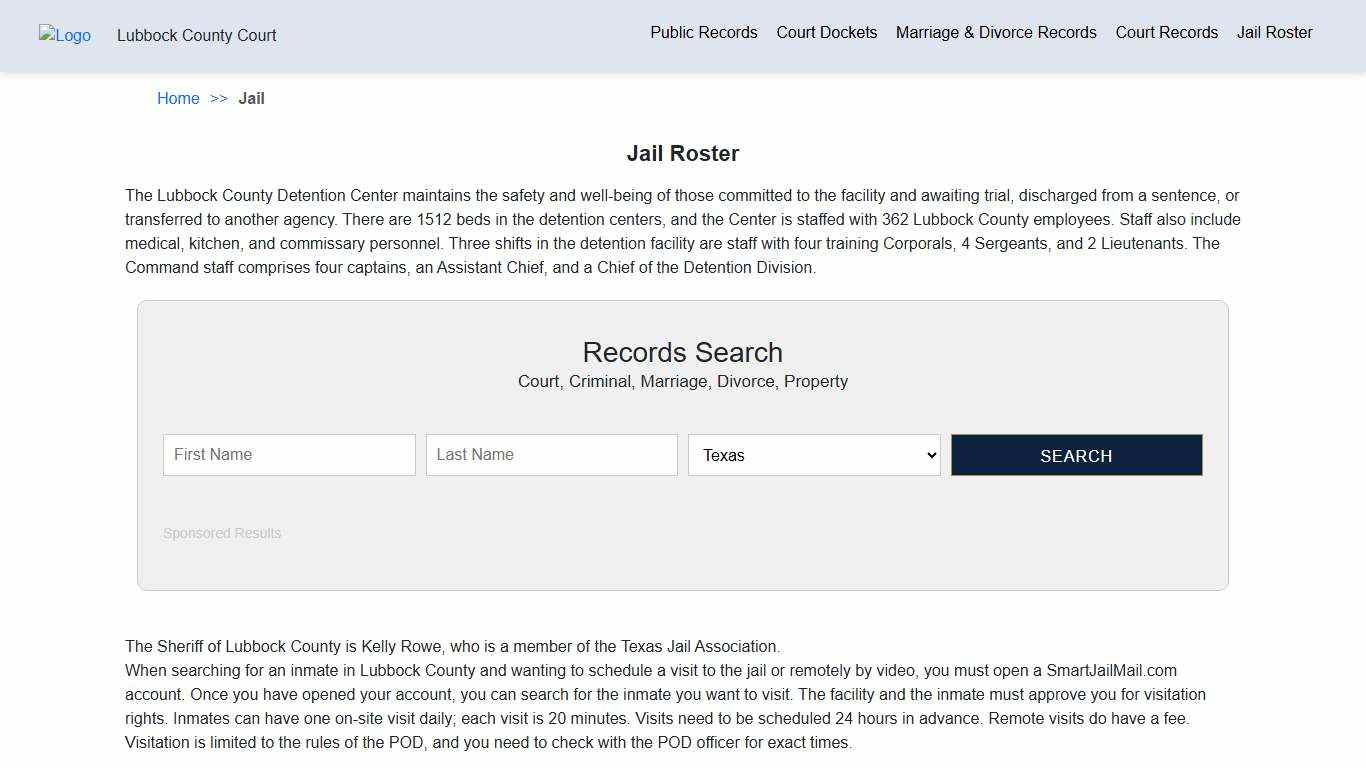Screen dimensions: 1366x768
Task: Navigate to Marriage & Divorce Records
Action: click(996, 32)
